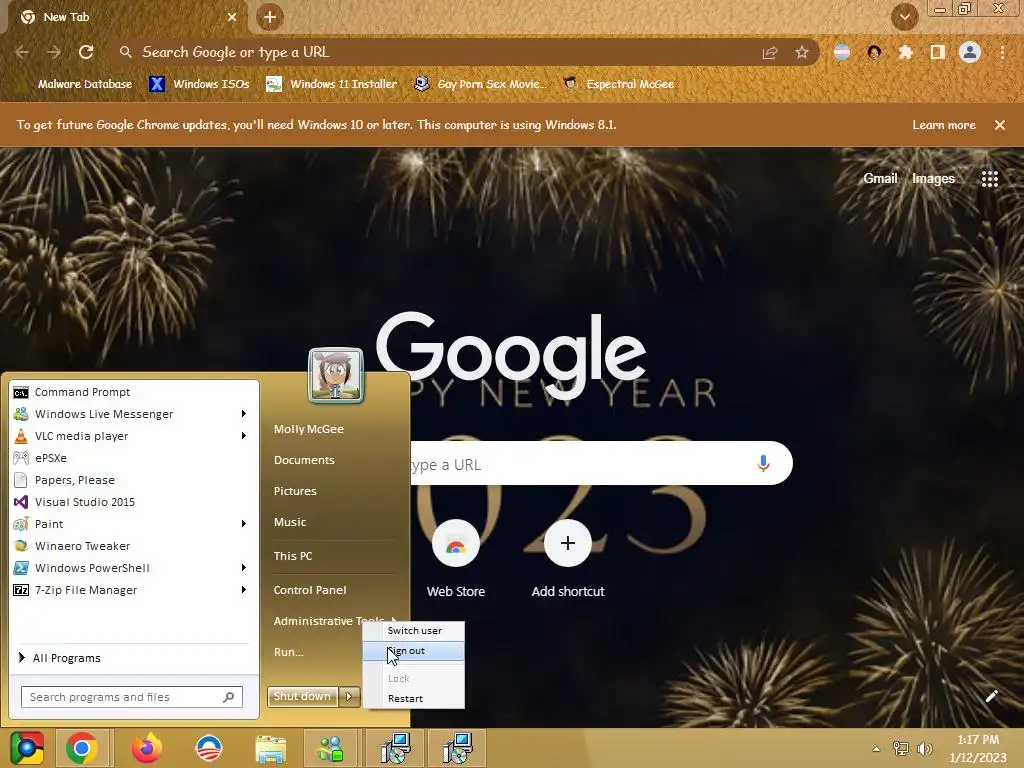
Task: Show hidden system tray icons
Action: click(876, 749)
